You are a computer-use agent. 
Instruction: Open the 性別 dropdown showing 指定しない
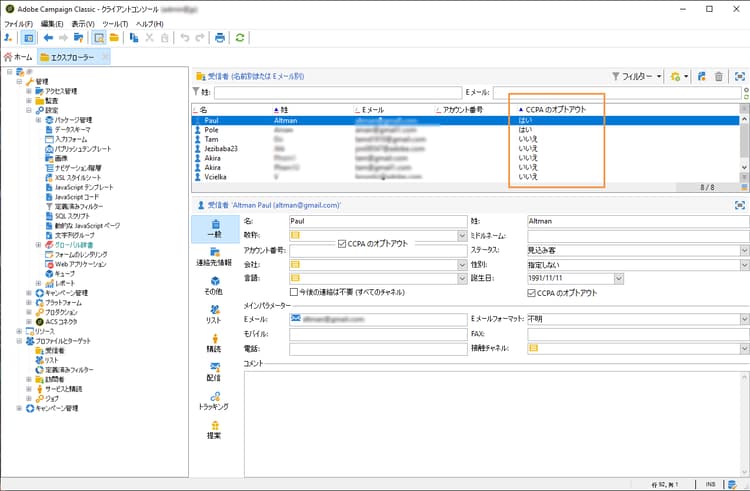pyautogui.click(x=745, y=265)
